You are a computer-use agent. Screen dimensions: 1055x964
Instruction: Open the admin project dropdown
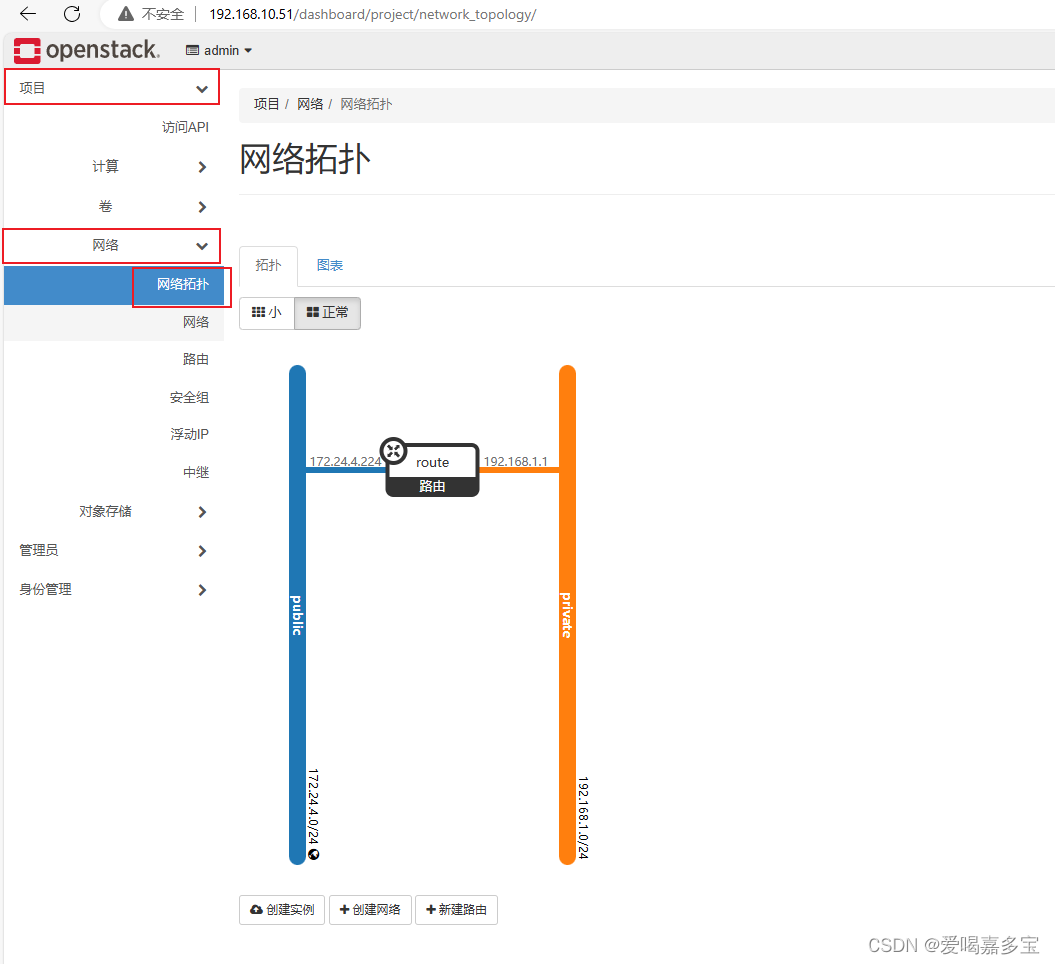pyautogui.click(x=219, y=50)
